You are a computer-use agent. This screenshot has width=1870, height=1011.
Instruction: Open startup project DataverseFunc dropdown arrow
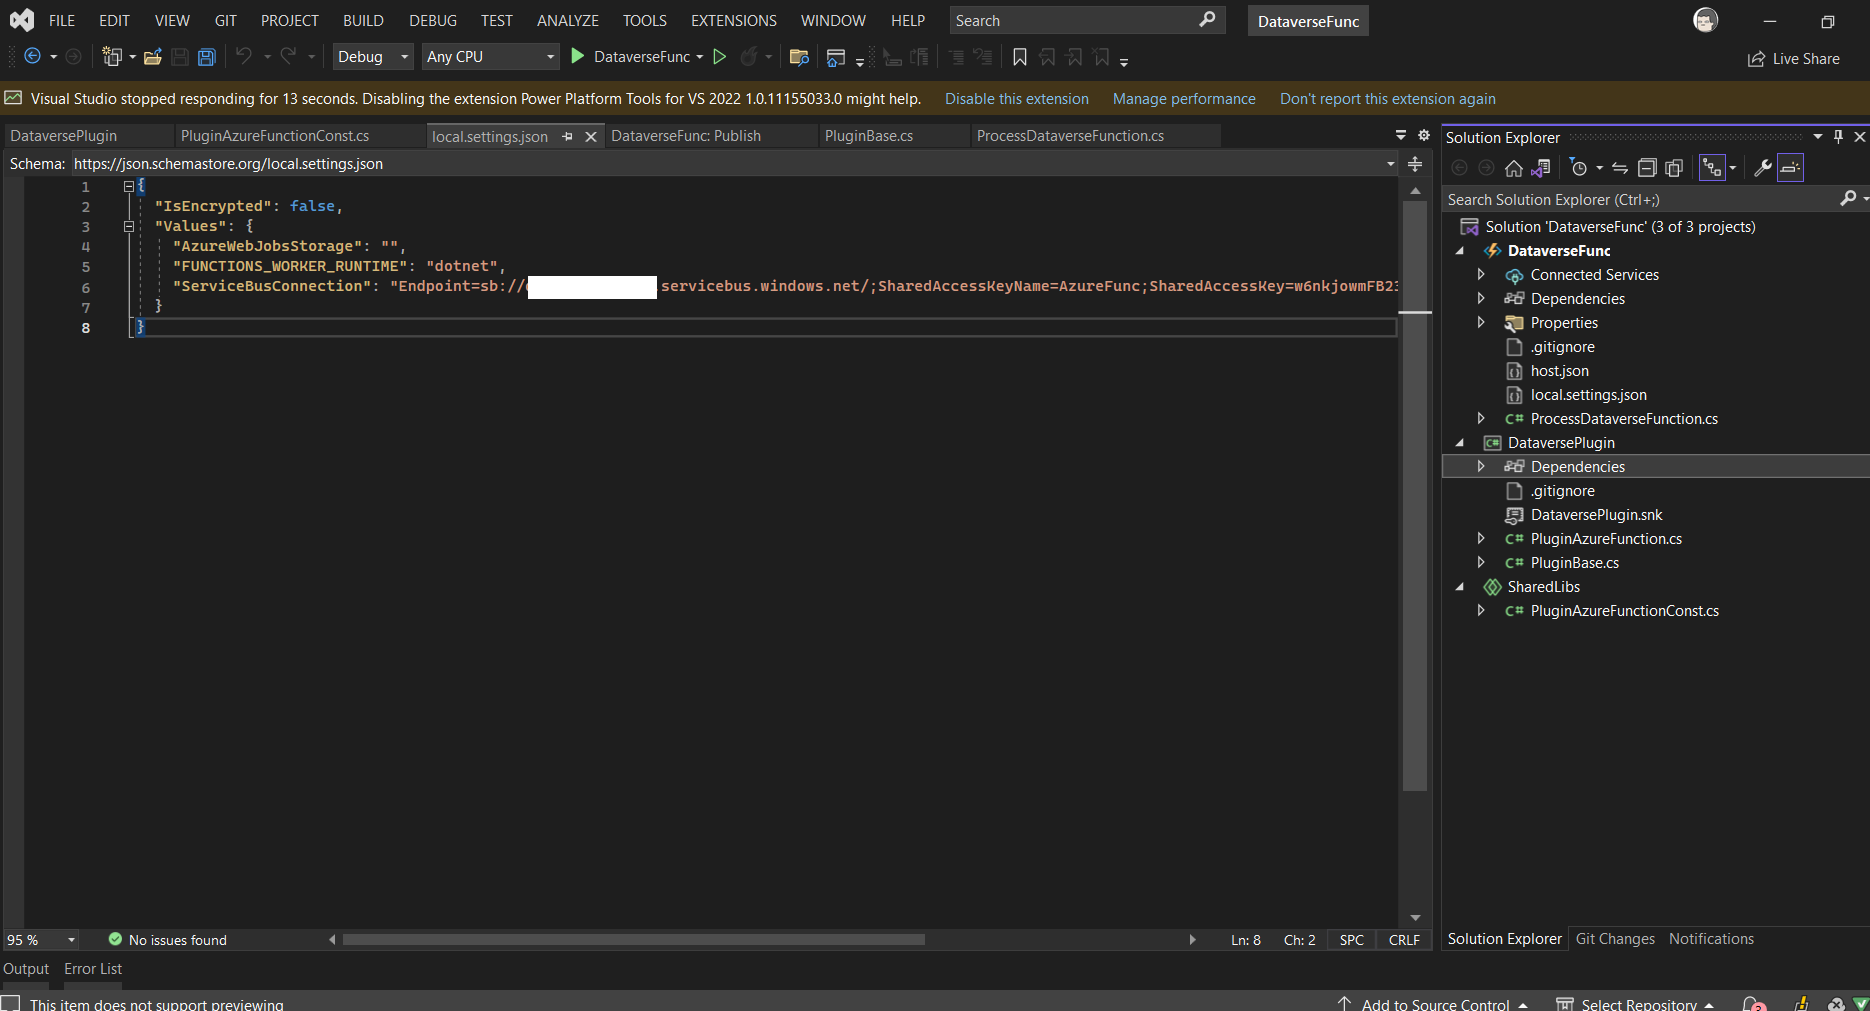point(700,57)
